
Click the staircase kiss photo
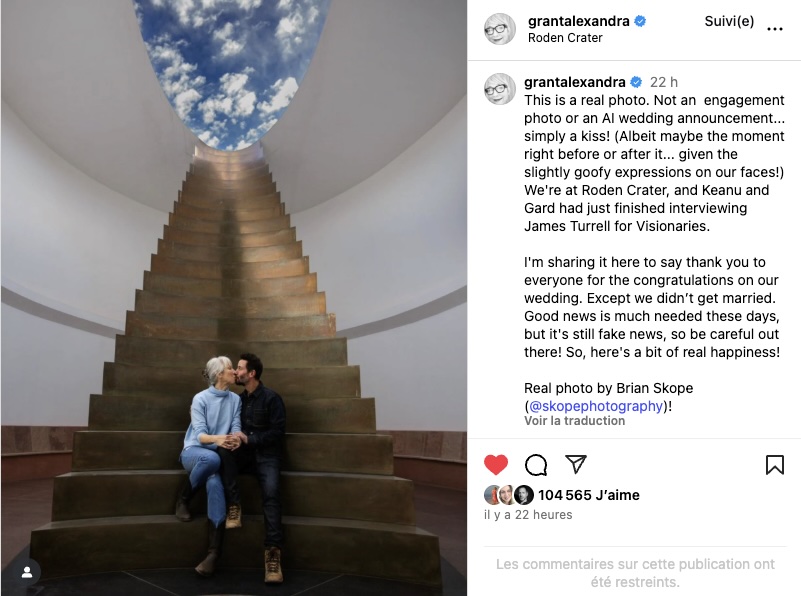coord(234,298)
